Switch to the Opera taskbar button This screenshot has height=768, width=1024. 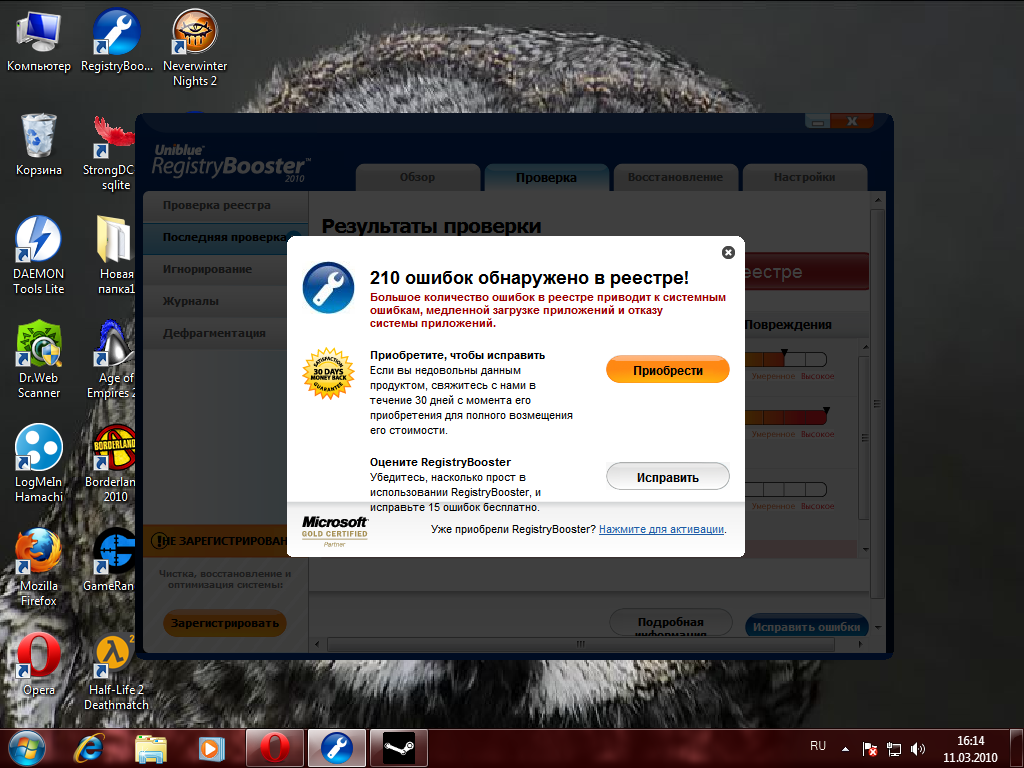click(x=274, y=748)
